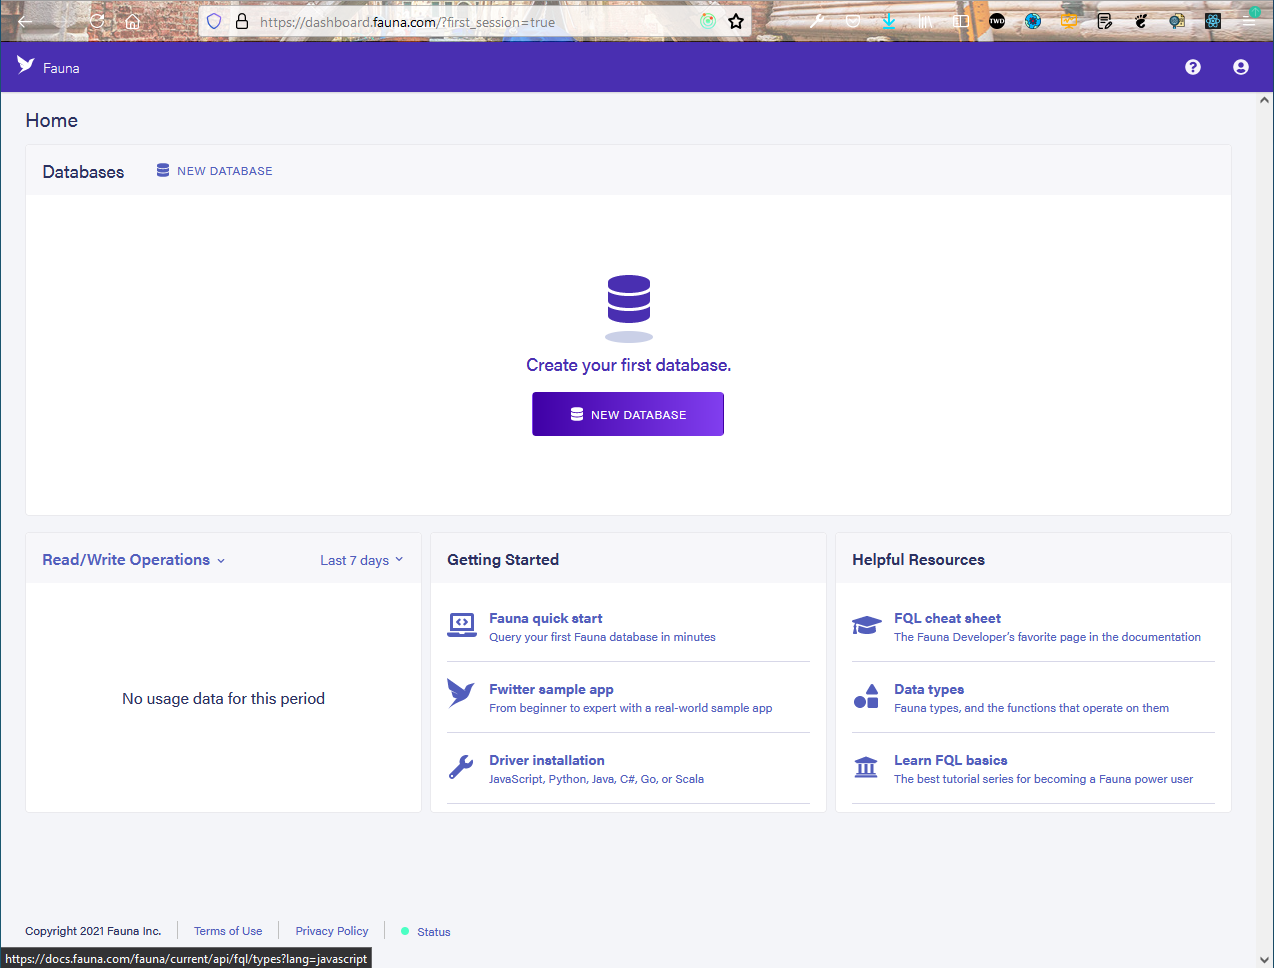Image resolution: width=1274 pixels, height=968 pixels.
Task: Click the Learn FQL basics building icon
Action: coord(866,767)
